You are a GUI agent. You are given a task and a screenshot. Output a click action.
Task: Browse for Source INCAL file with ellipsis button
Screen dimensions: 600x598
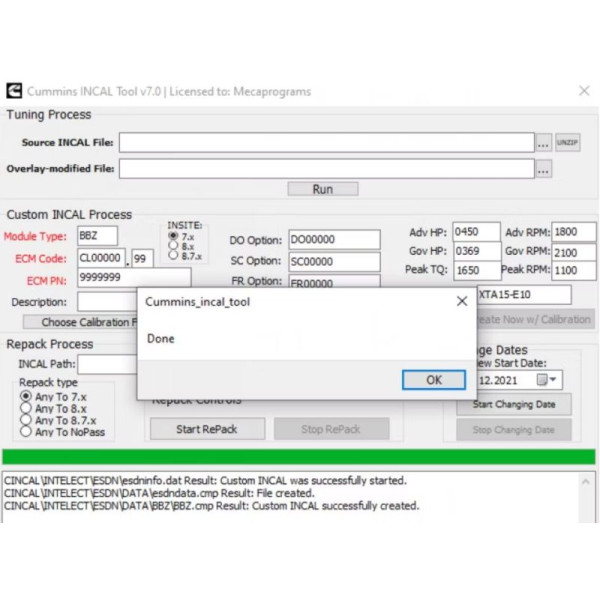tap(543, 143)
